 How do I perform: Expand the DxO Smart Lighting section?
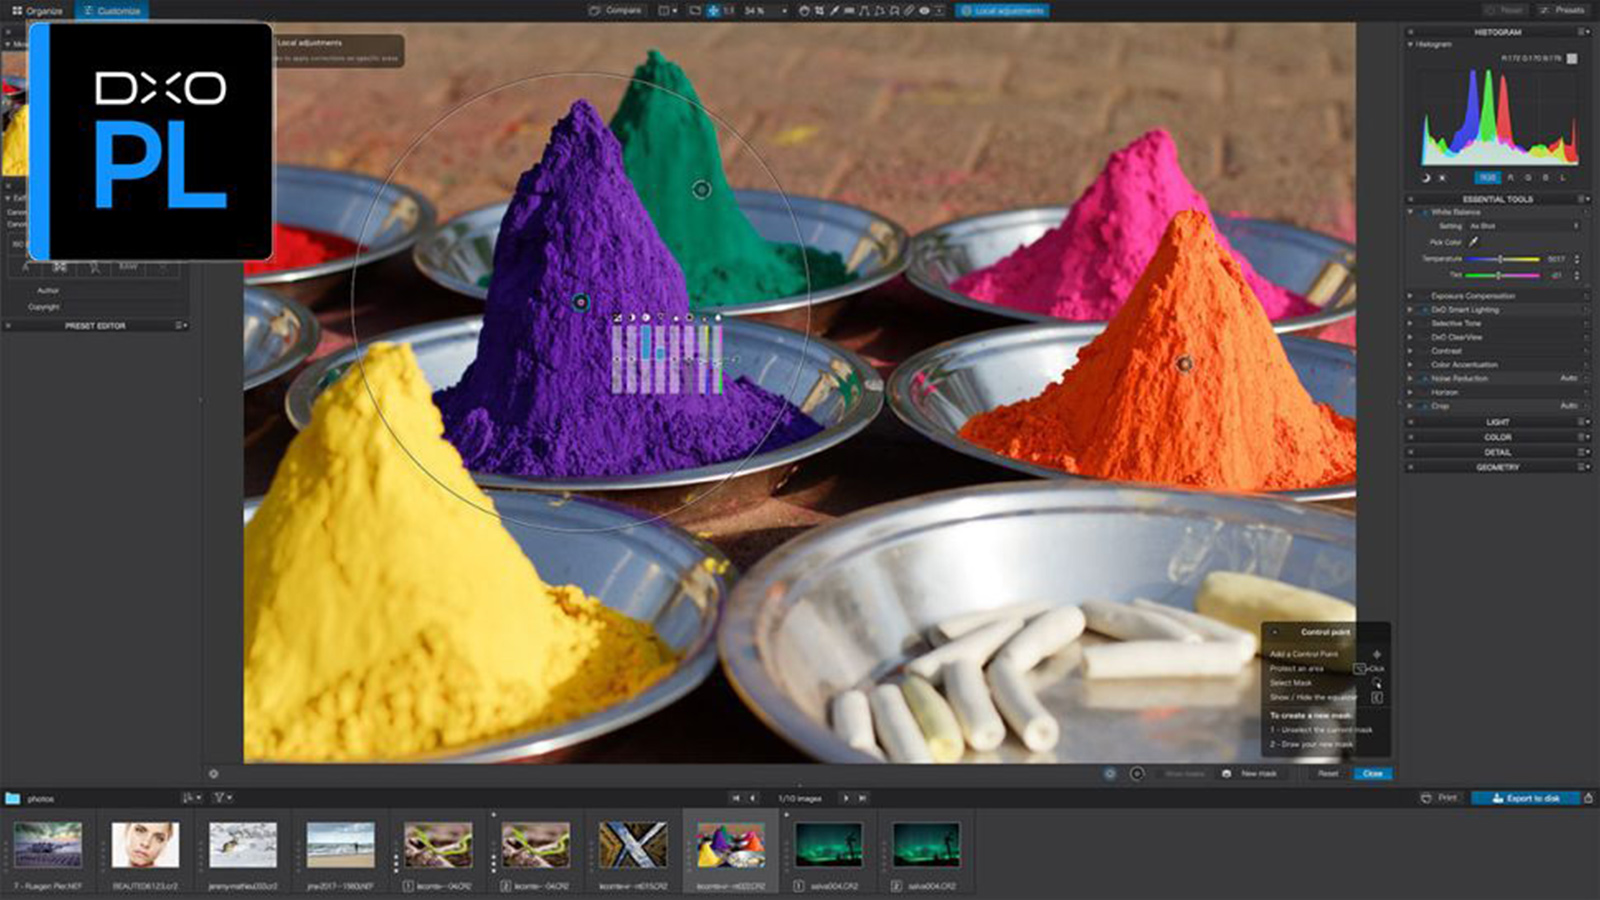coord(1411,310)
